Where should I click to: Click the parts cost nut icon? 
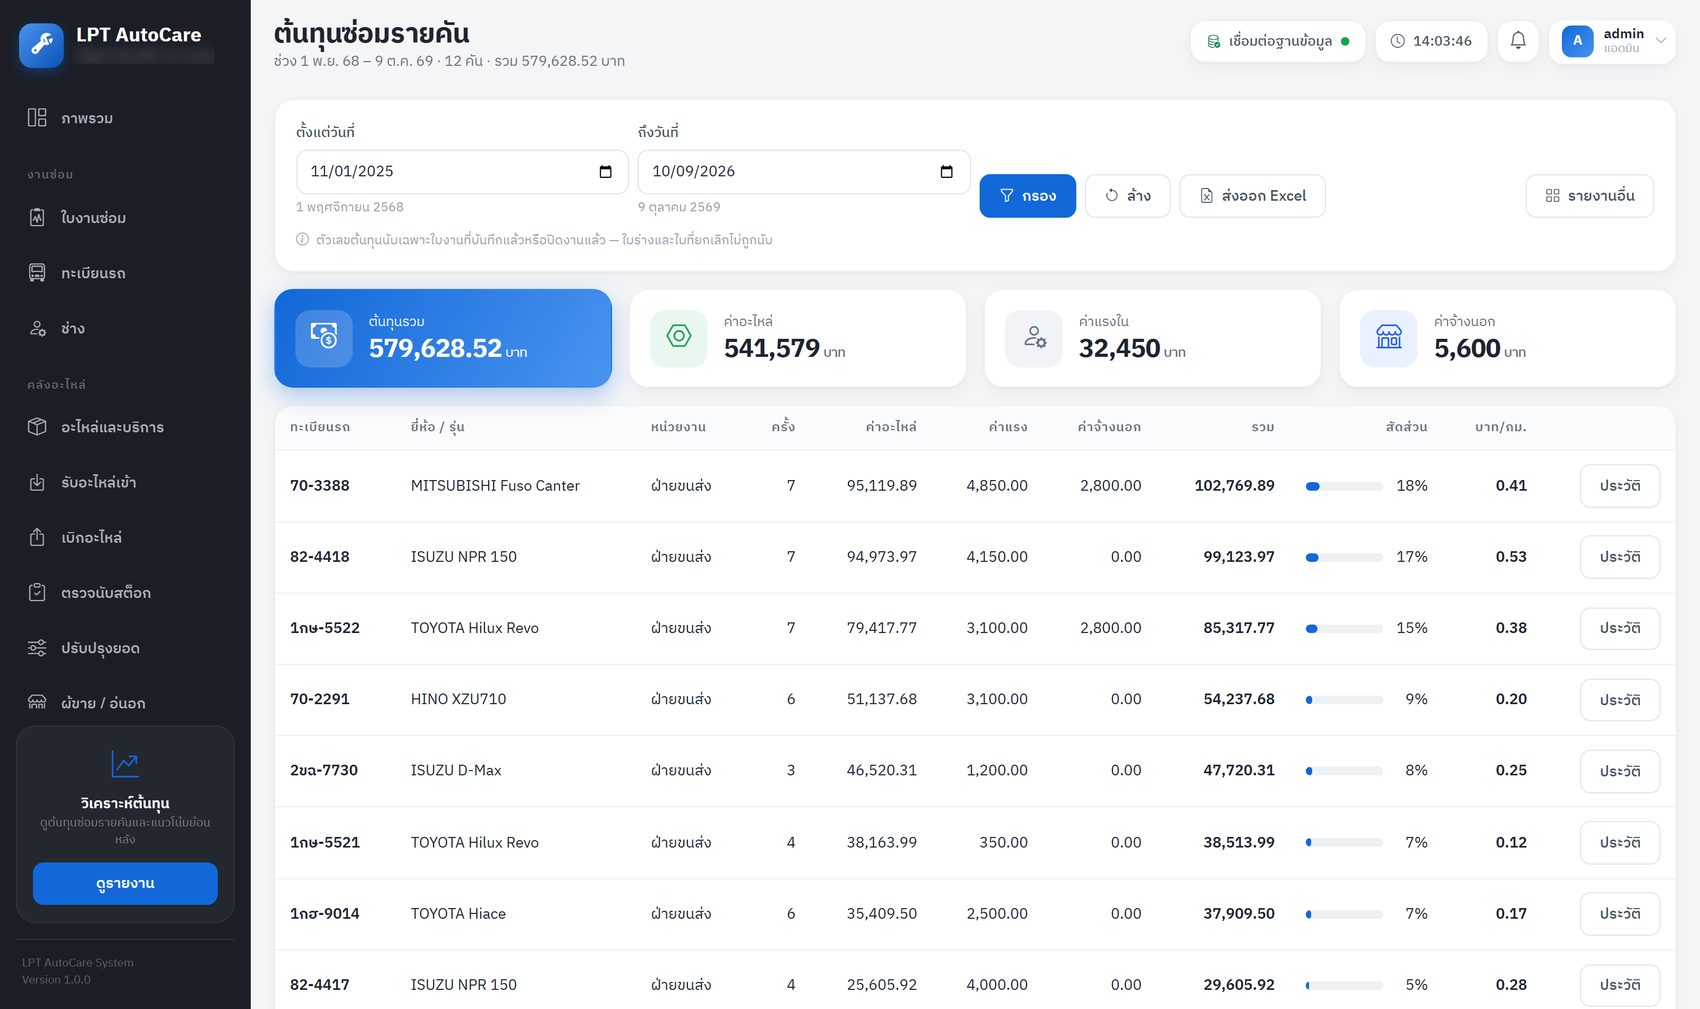click(679, 338)
